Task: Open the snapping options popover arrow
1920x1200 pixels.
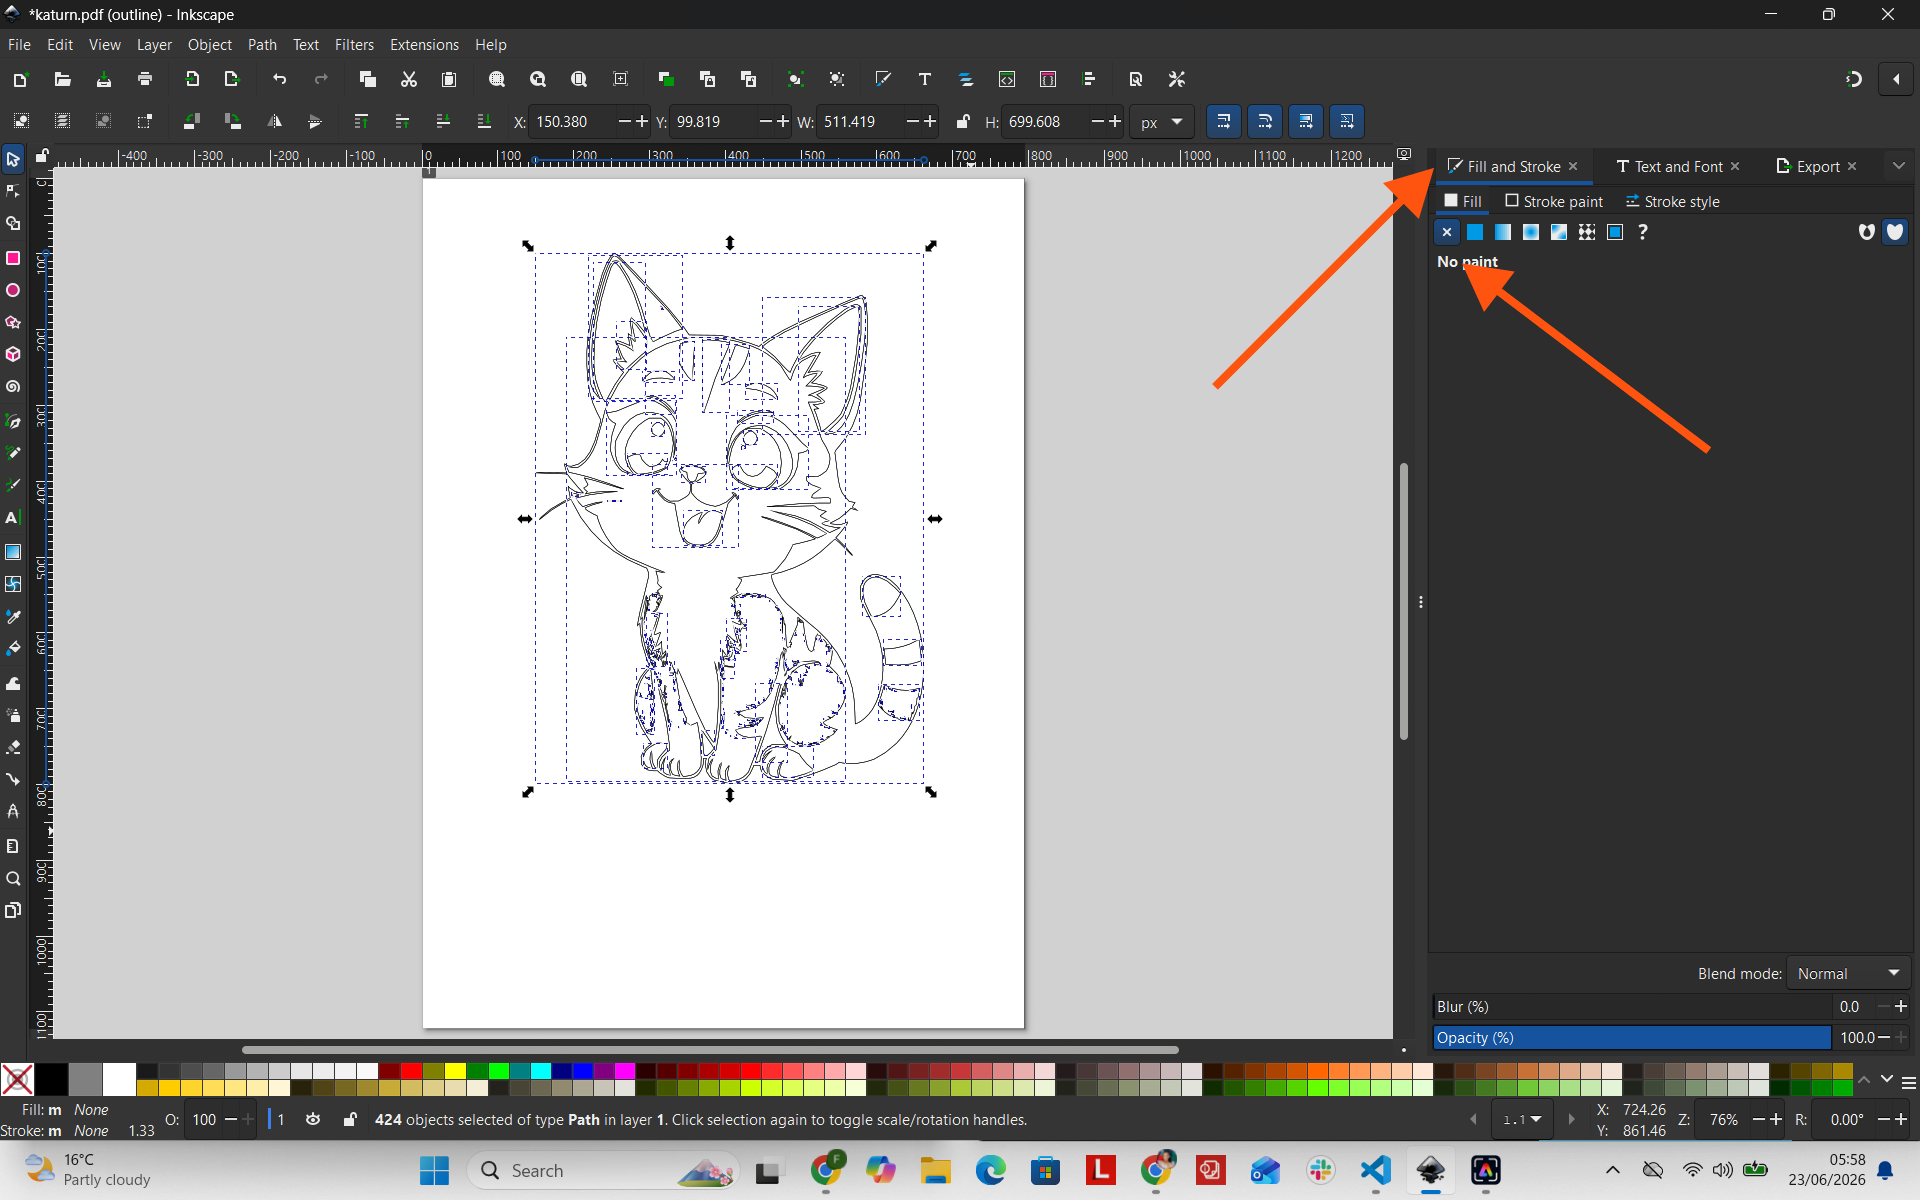Action: pyautogui.click(x=1896, y=79)
